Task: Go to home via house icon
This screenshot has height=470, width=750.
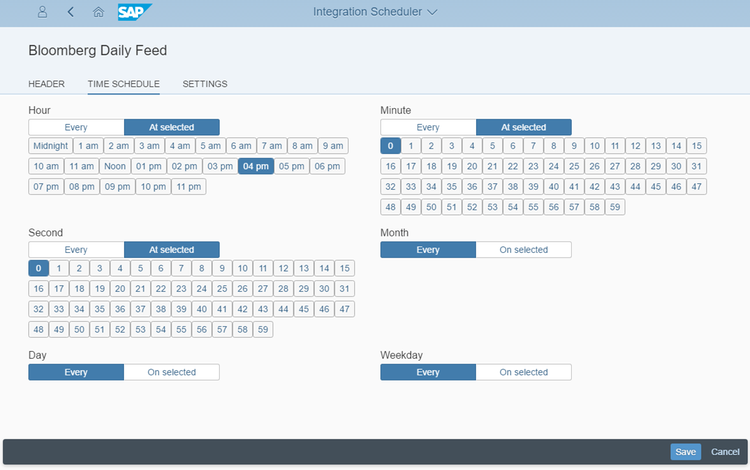Action: (x=98, y=12)
